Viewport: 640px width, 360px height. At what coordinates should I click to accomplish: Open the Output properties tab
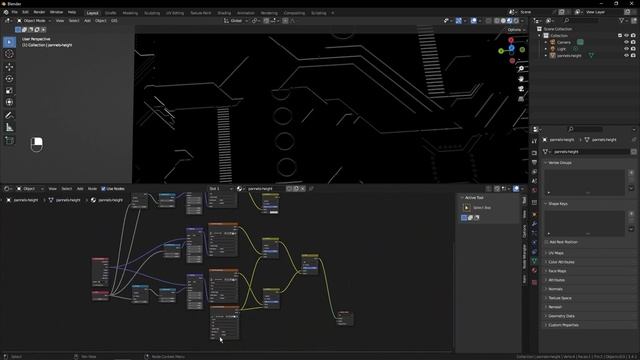click(x=534, y=162)
